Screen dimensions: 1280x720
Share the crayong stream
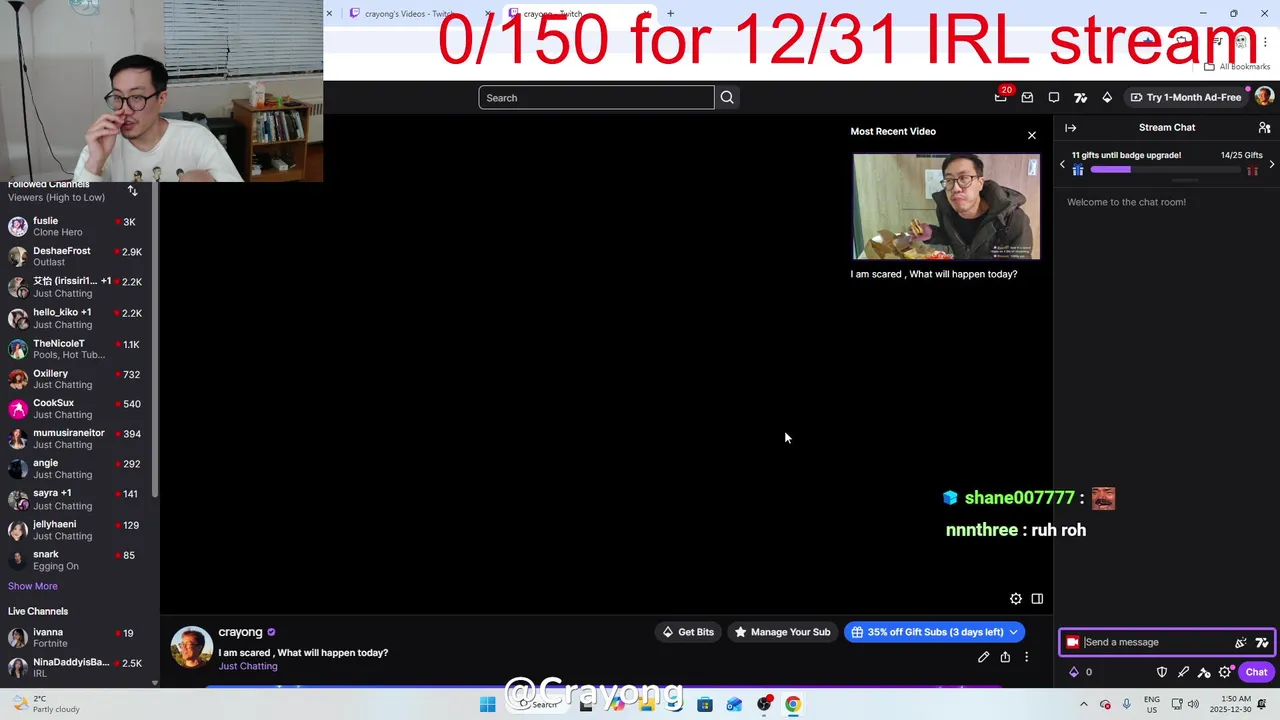(1005, 657)
